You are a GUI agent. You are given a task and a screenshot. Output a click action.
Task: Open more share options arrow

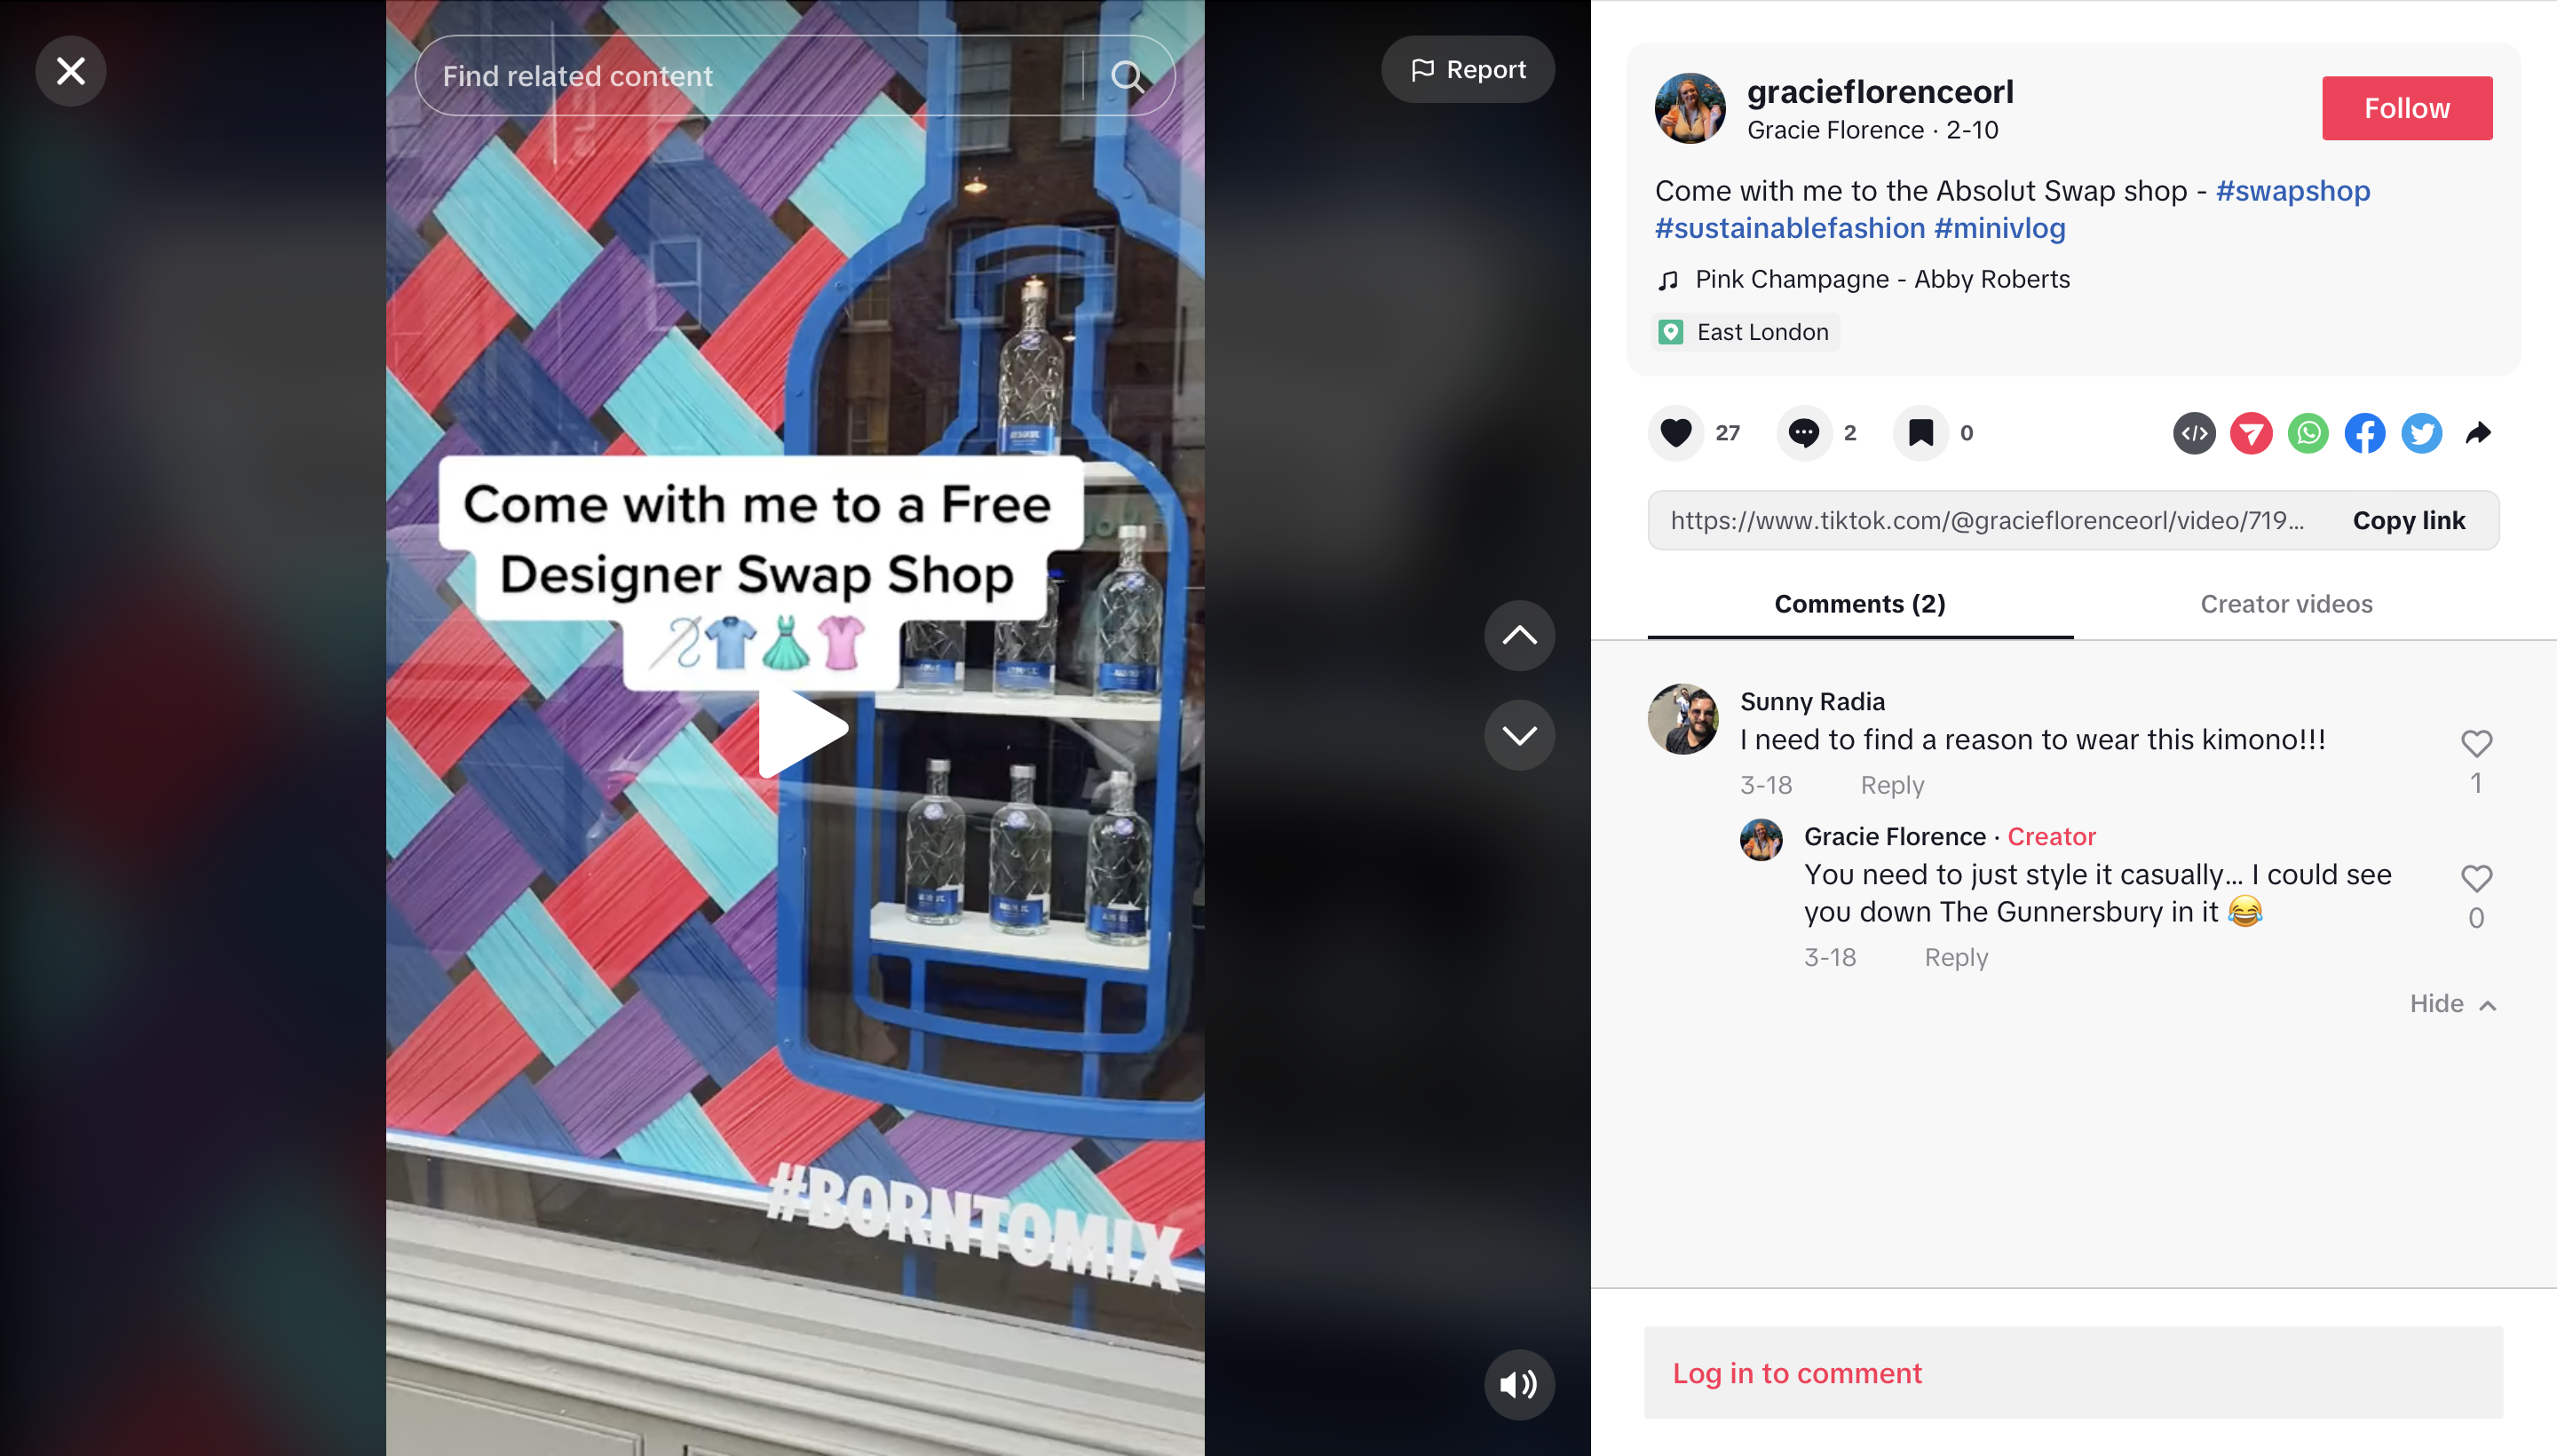point(2479,433)
